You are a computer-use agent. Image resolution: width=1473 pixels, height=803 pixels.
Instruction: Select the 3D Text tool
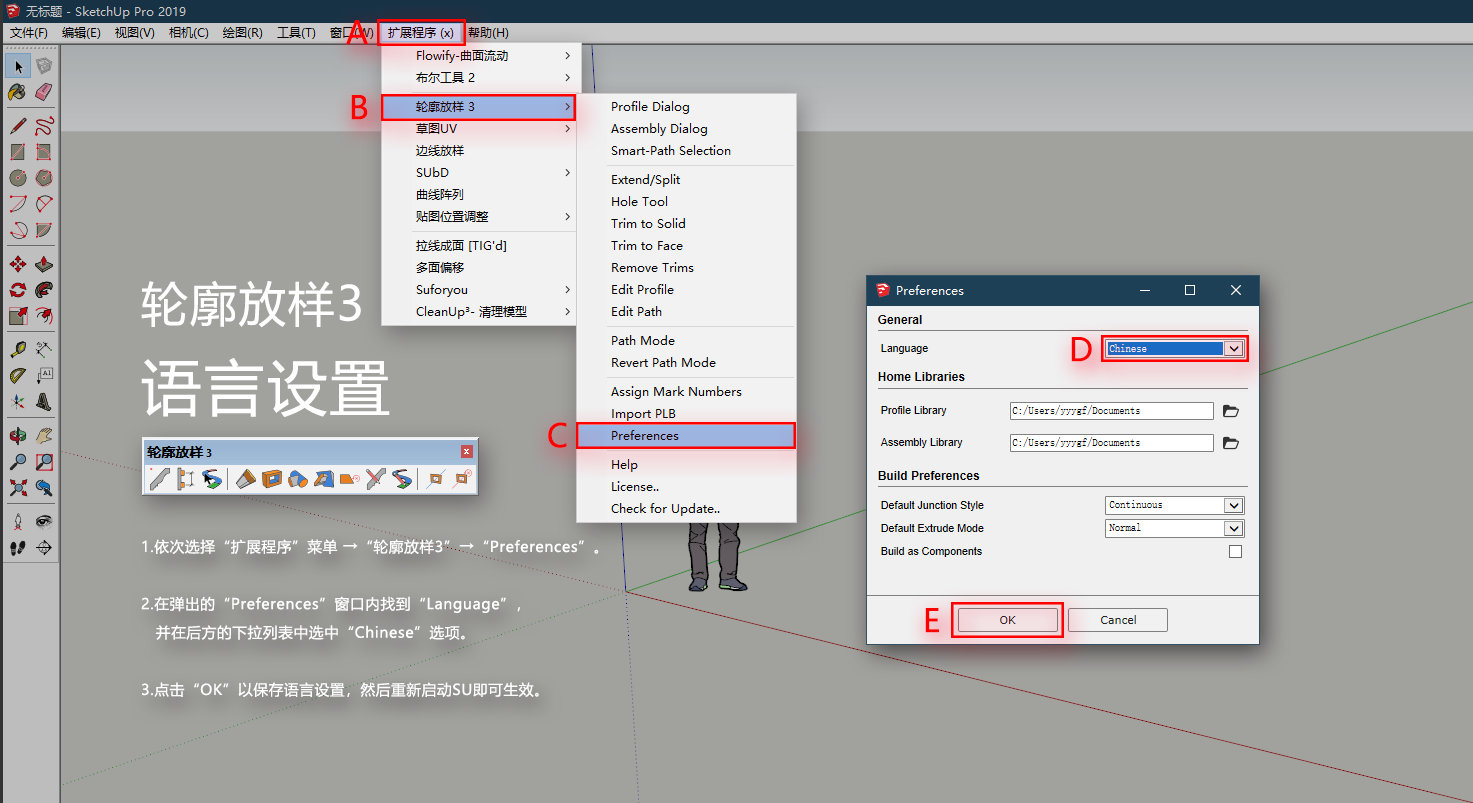pos(43,402)
